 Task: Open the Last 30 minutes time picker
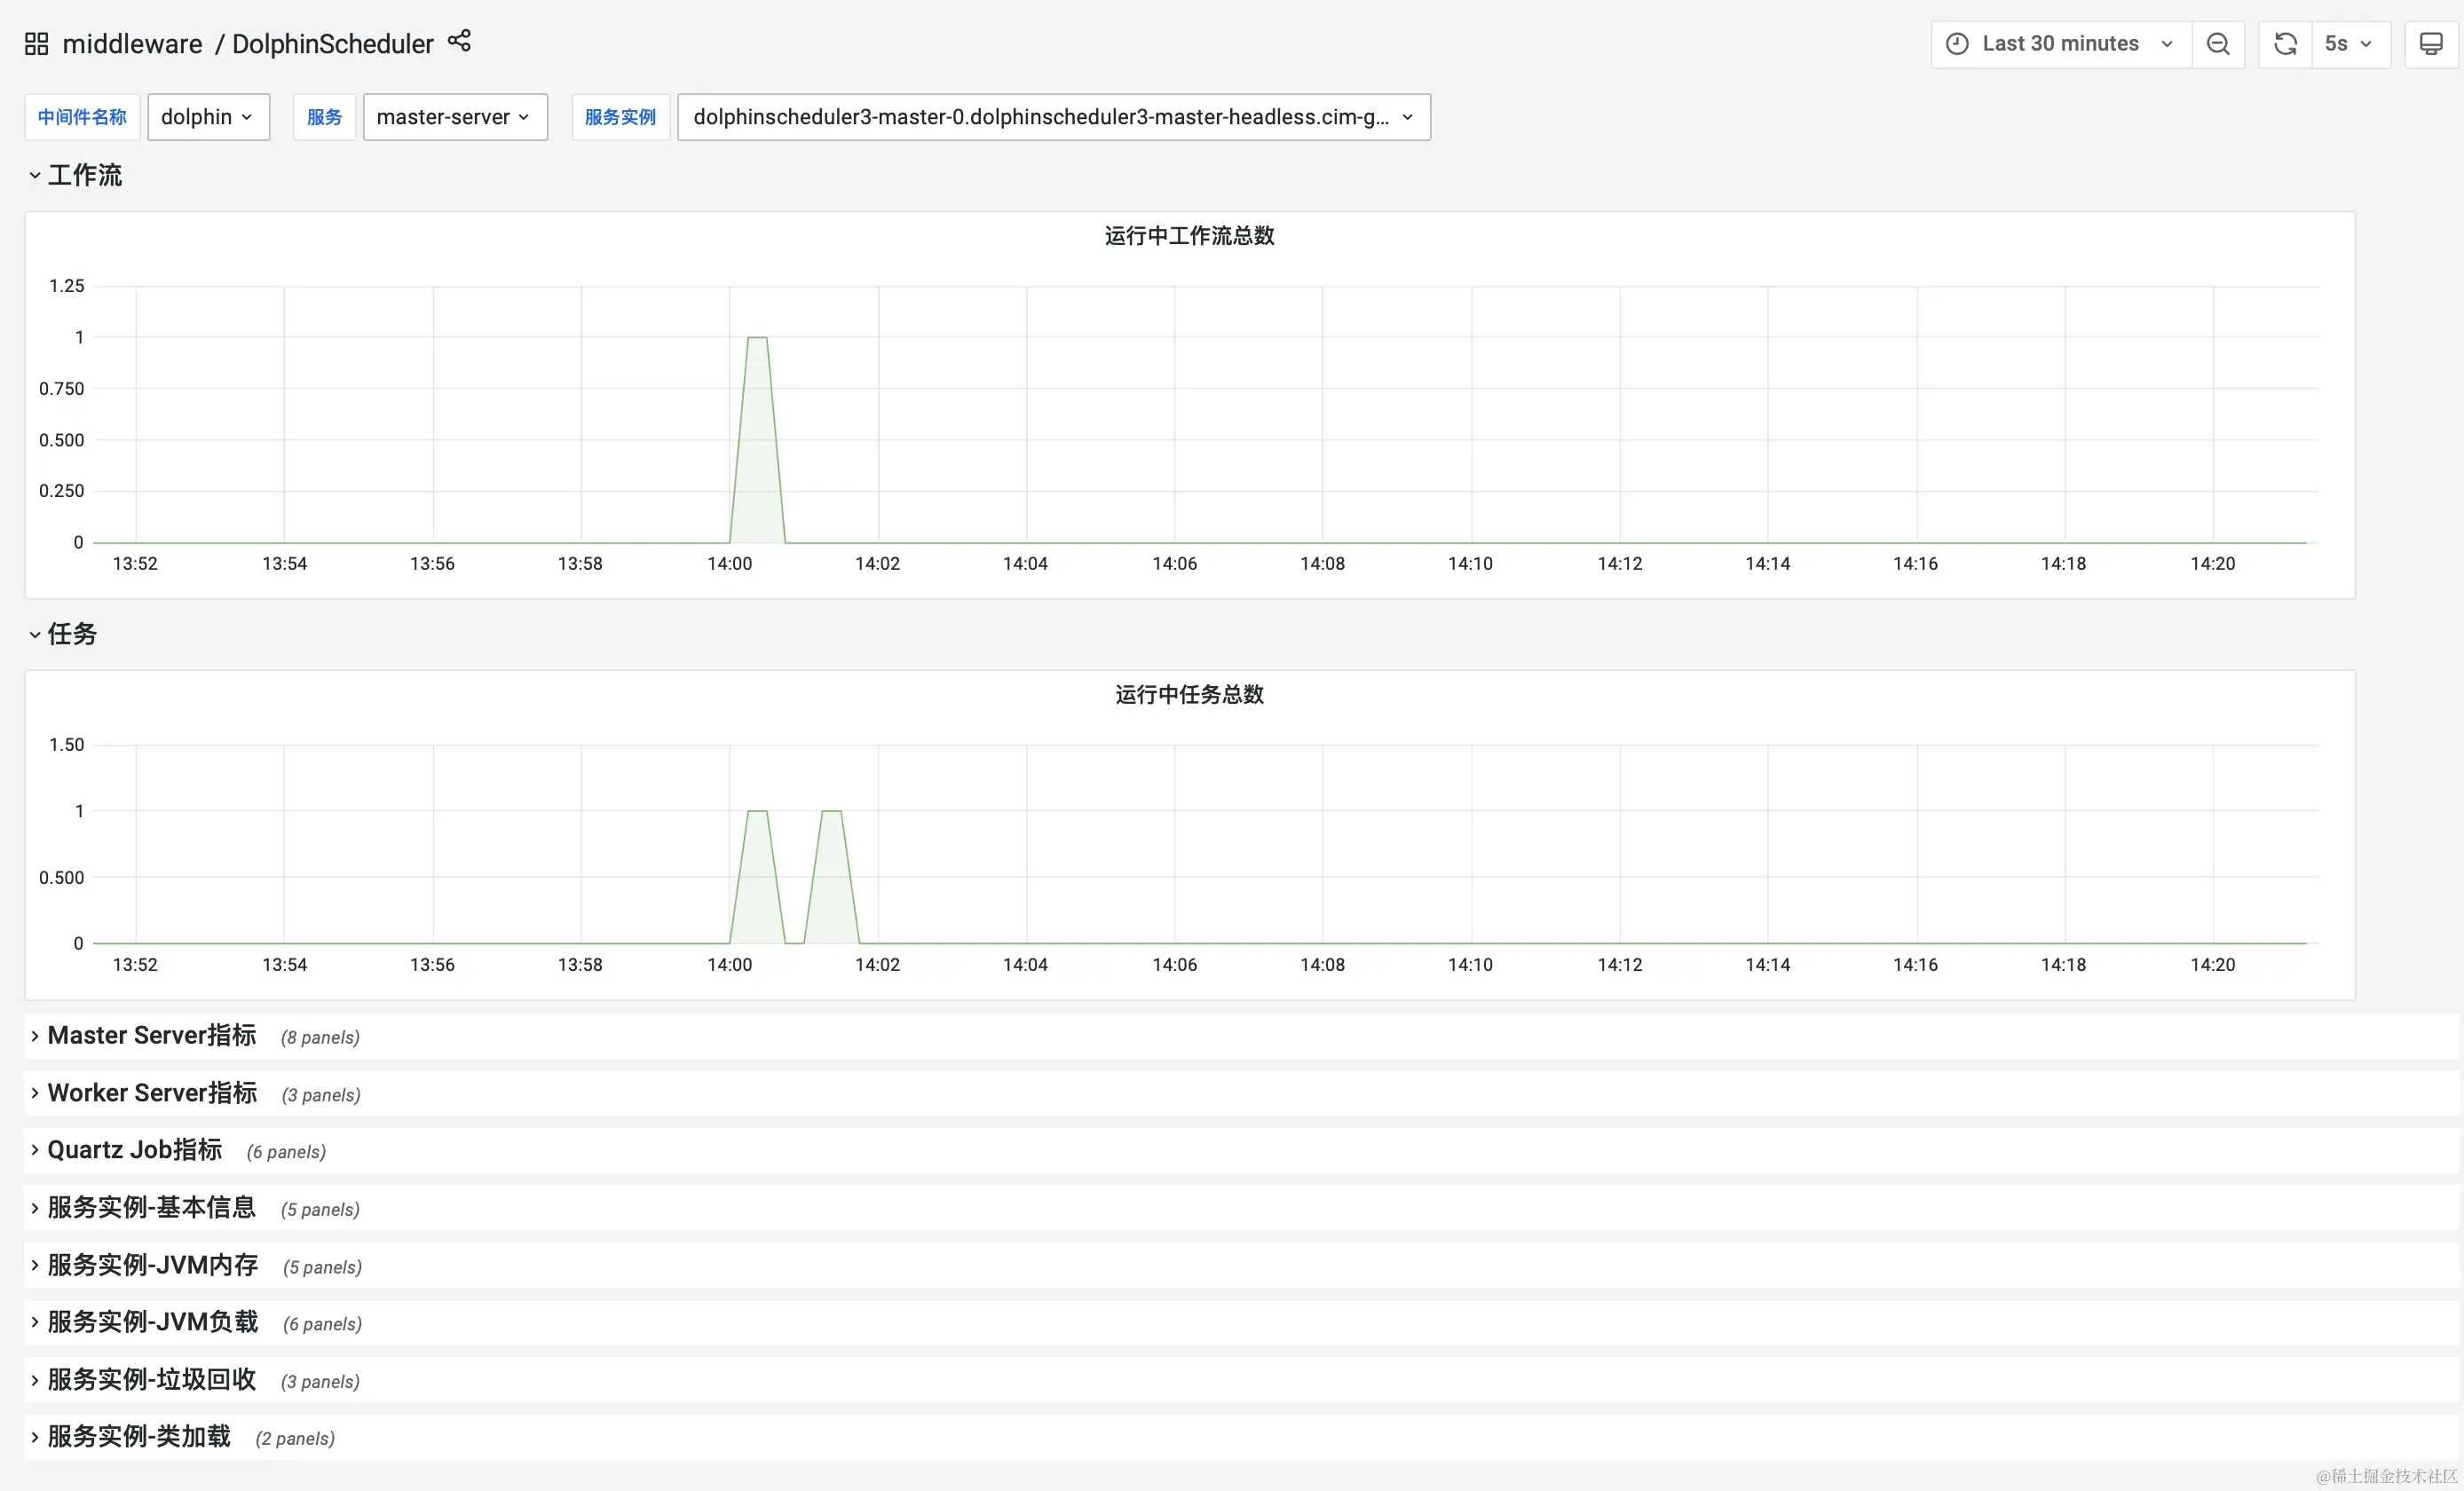2060,44
